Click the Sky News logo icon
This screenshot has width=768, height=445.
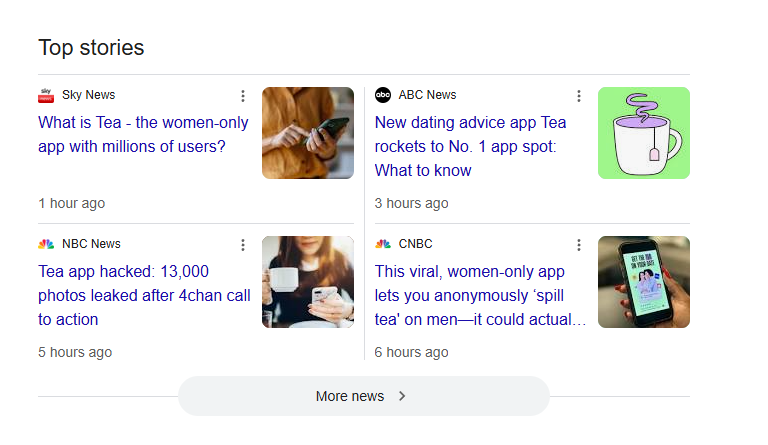(x=46, y=95)
